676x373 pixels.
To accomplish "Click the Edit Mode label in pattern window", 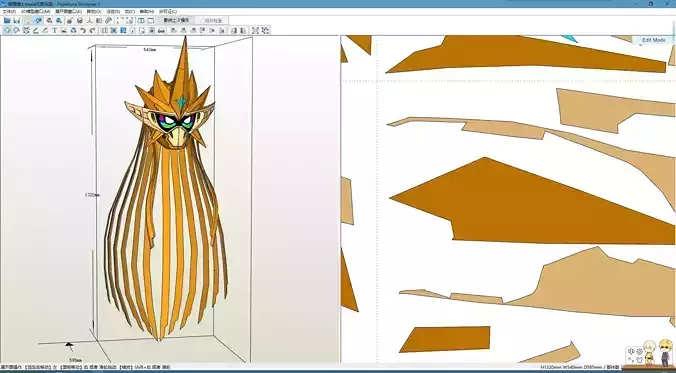I will point(654,40).
